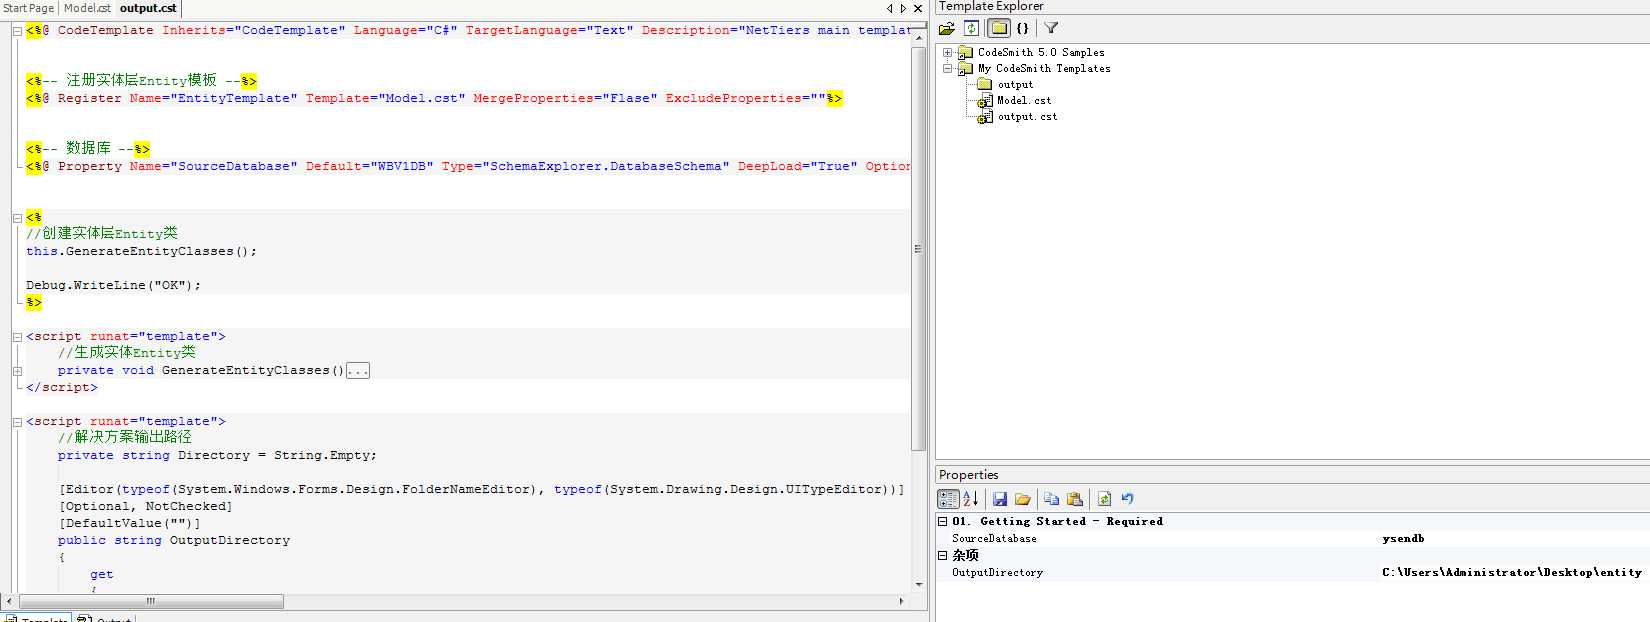Paste properties using the clipboard icon
This screenshot has height=622, width=1650.
[1075, 498]
